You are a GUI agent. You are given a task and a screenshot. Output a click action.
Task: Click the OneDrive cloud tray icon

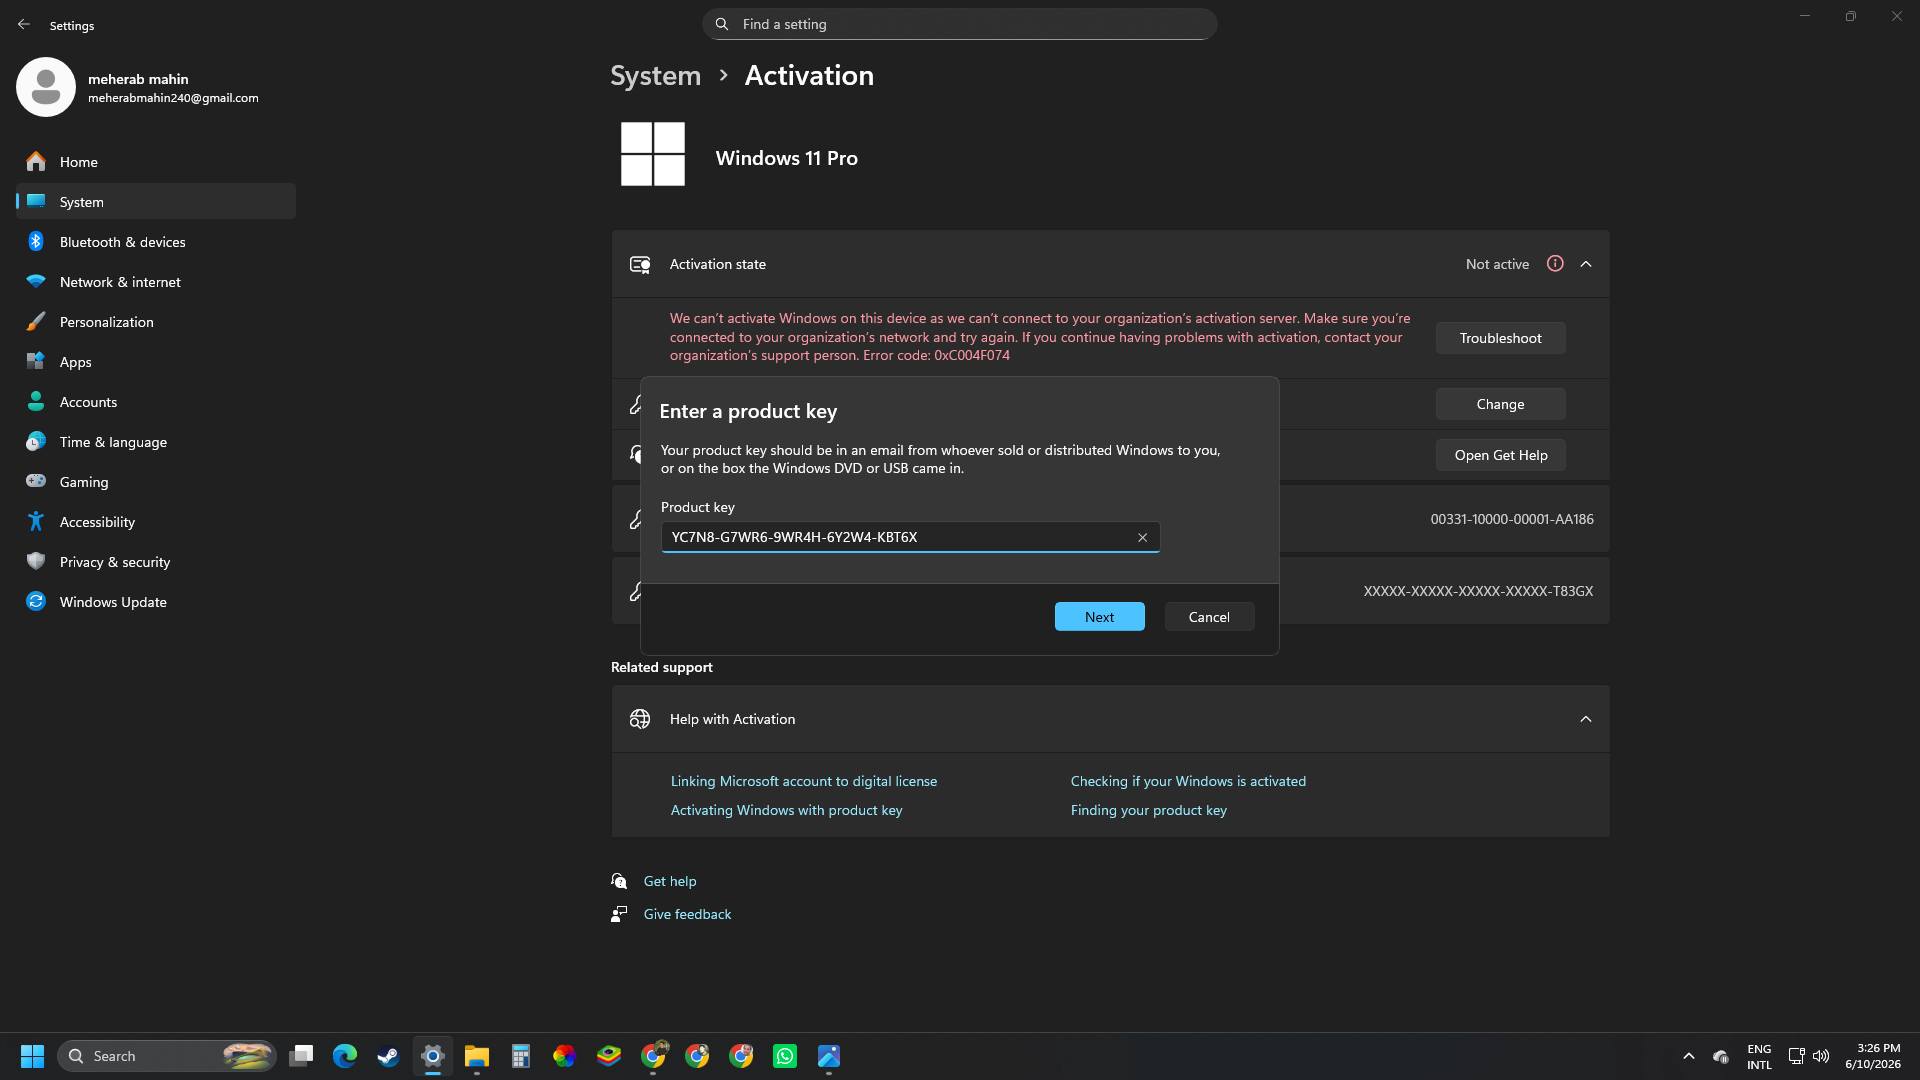(x=1721, y=1056)
